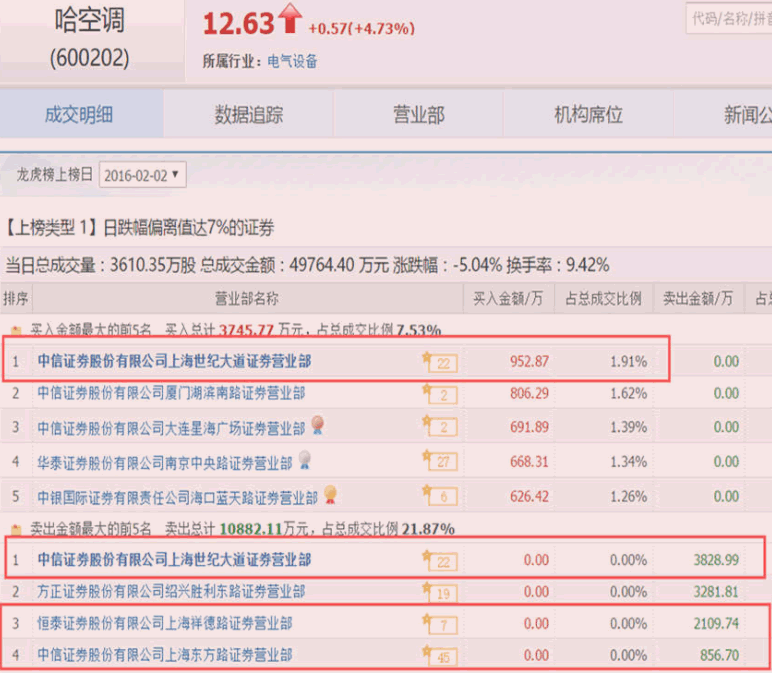Open 中银国际证券海口蓝天路证券营业部 link
This screenshot has height=673, width=772.
coord(178,496)
